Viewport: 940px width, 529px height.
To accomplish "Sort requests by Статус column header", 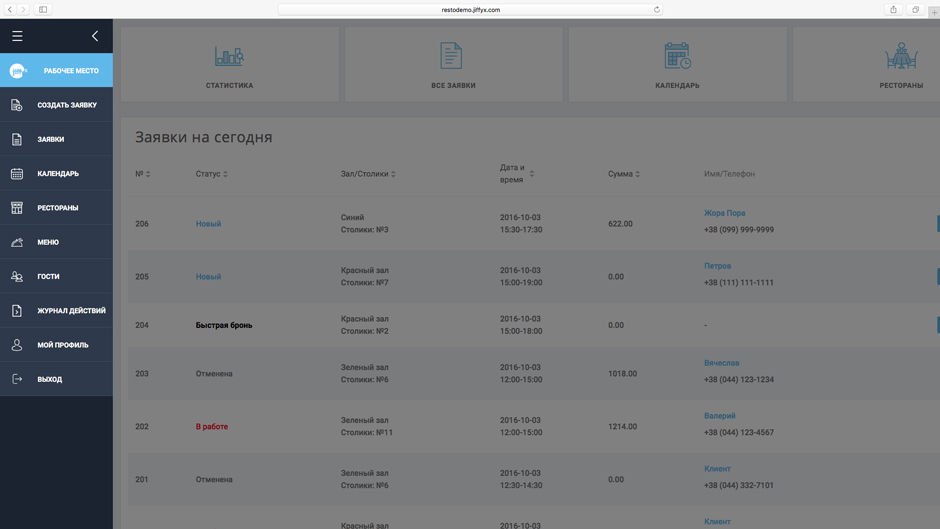I will 211,174.
